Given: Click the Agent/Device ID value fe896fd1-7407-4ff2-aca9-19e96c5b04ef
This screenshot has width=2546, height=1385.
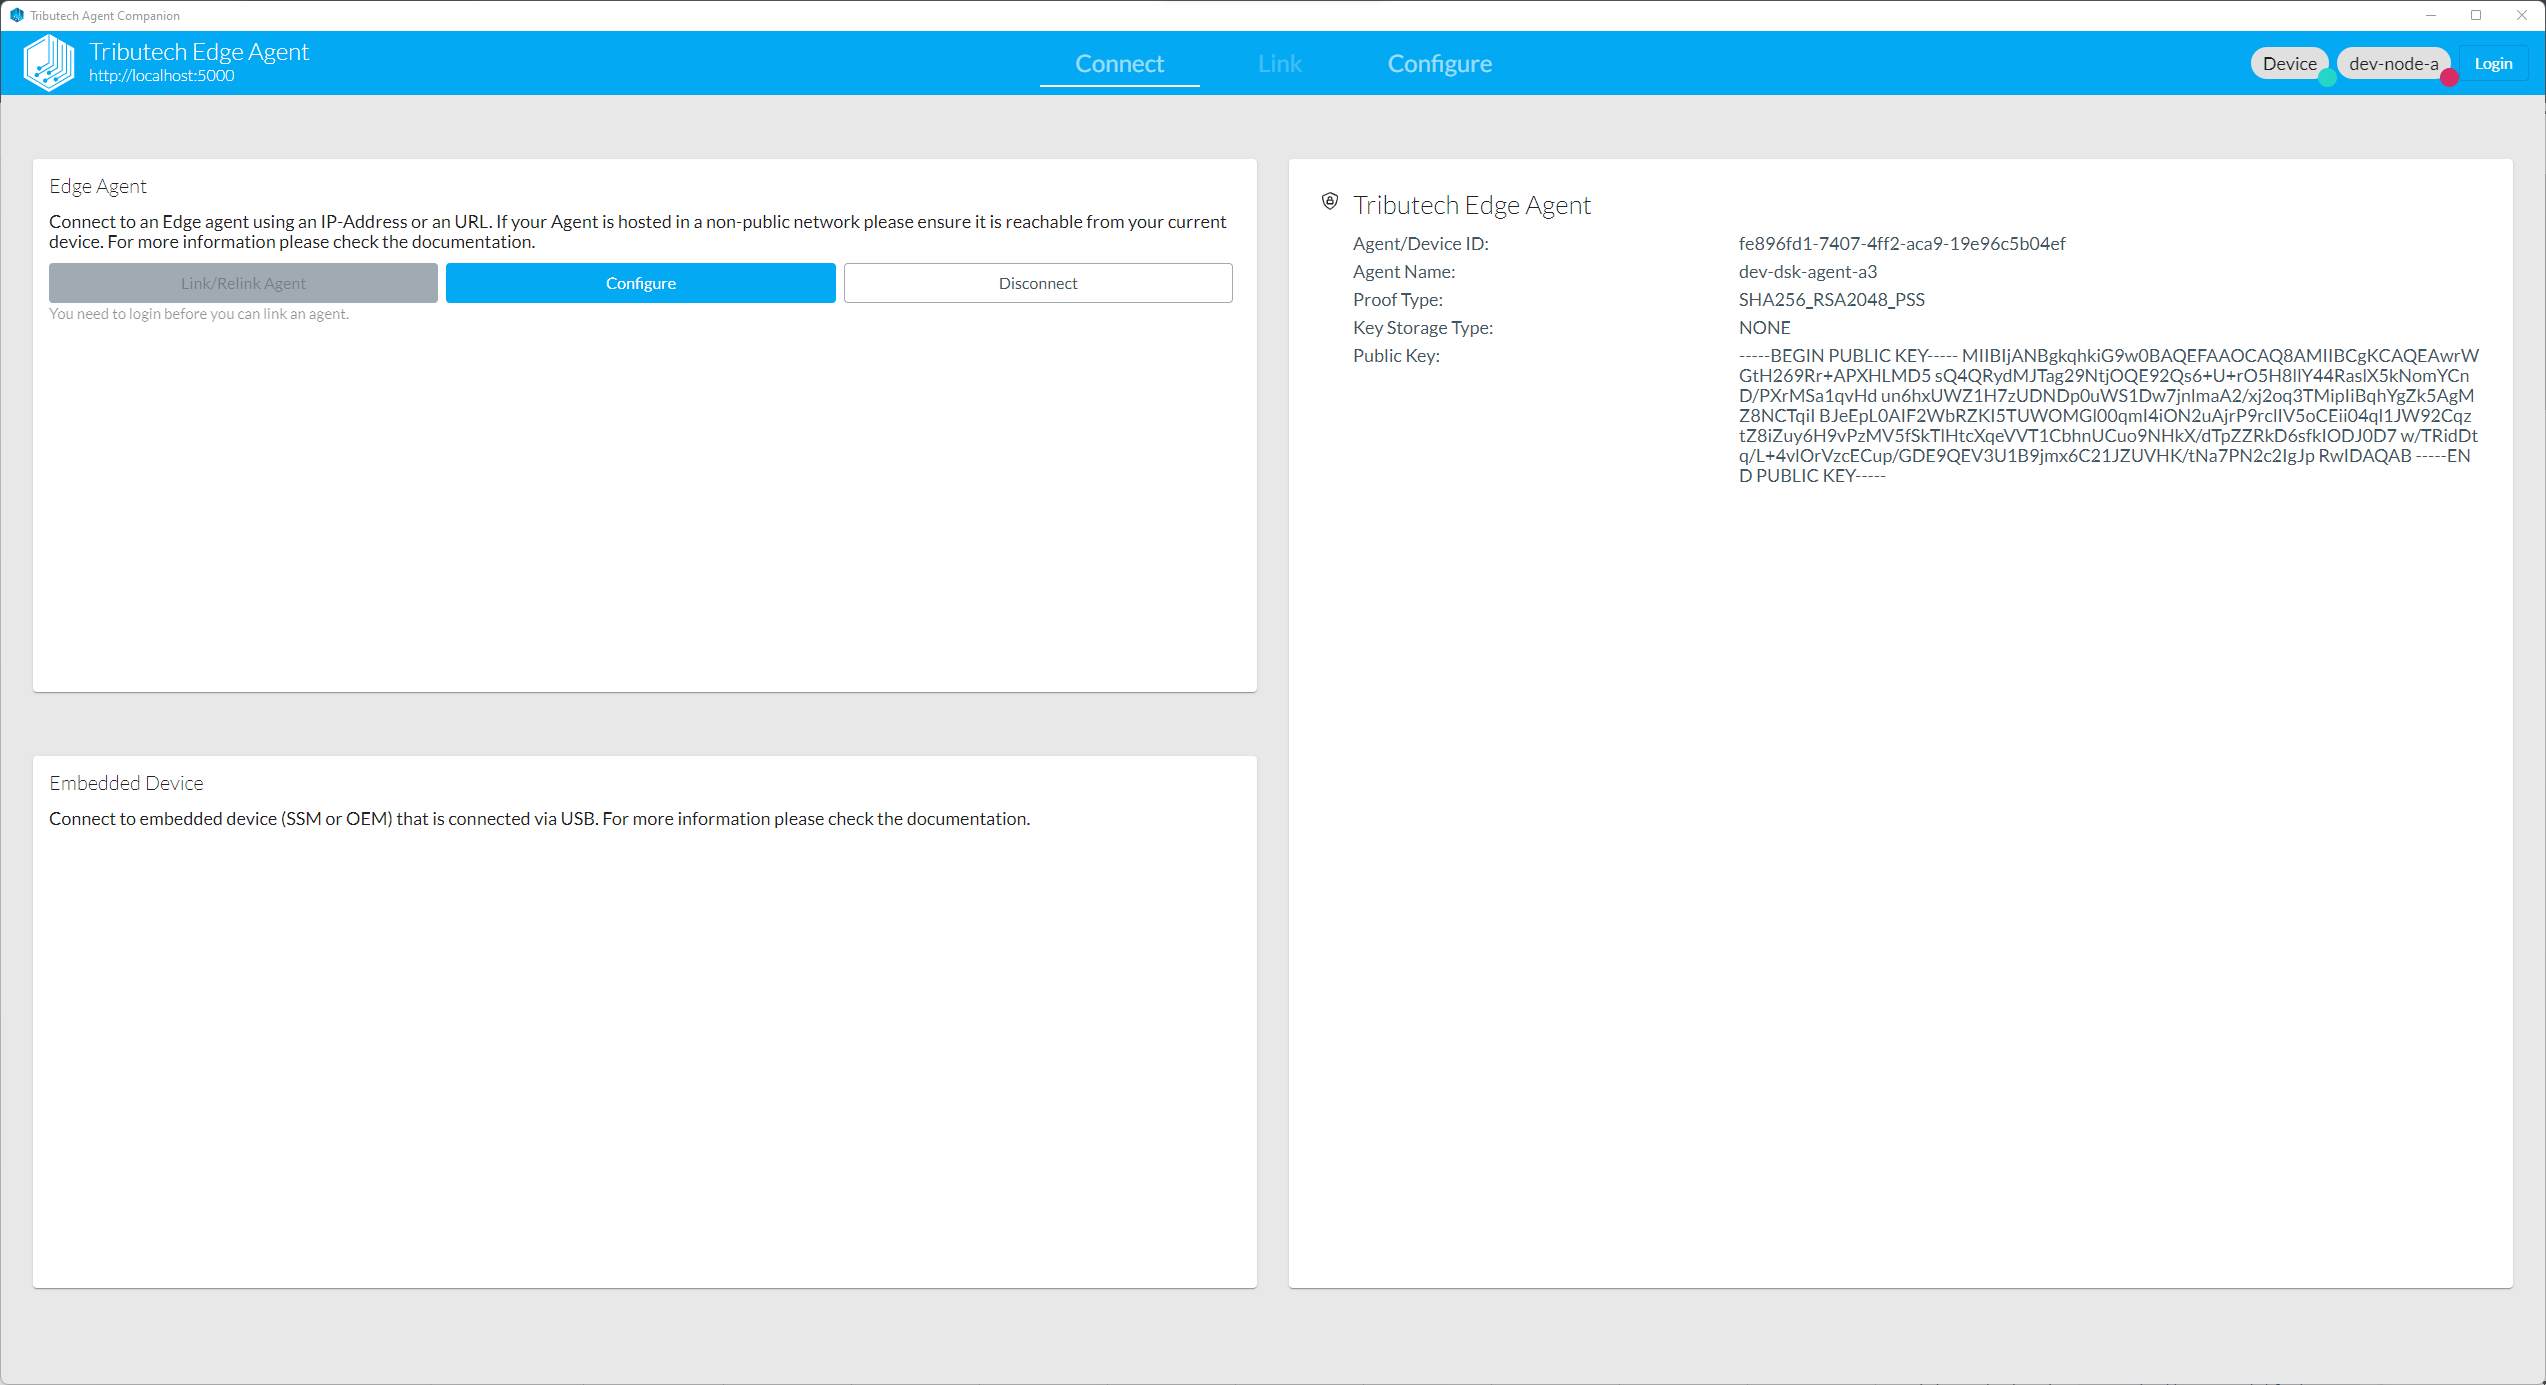Looking at the screenshot, I should coord(1902,243).
